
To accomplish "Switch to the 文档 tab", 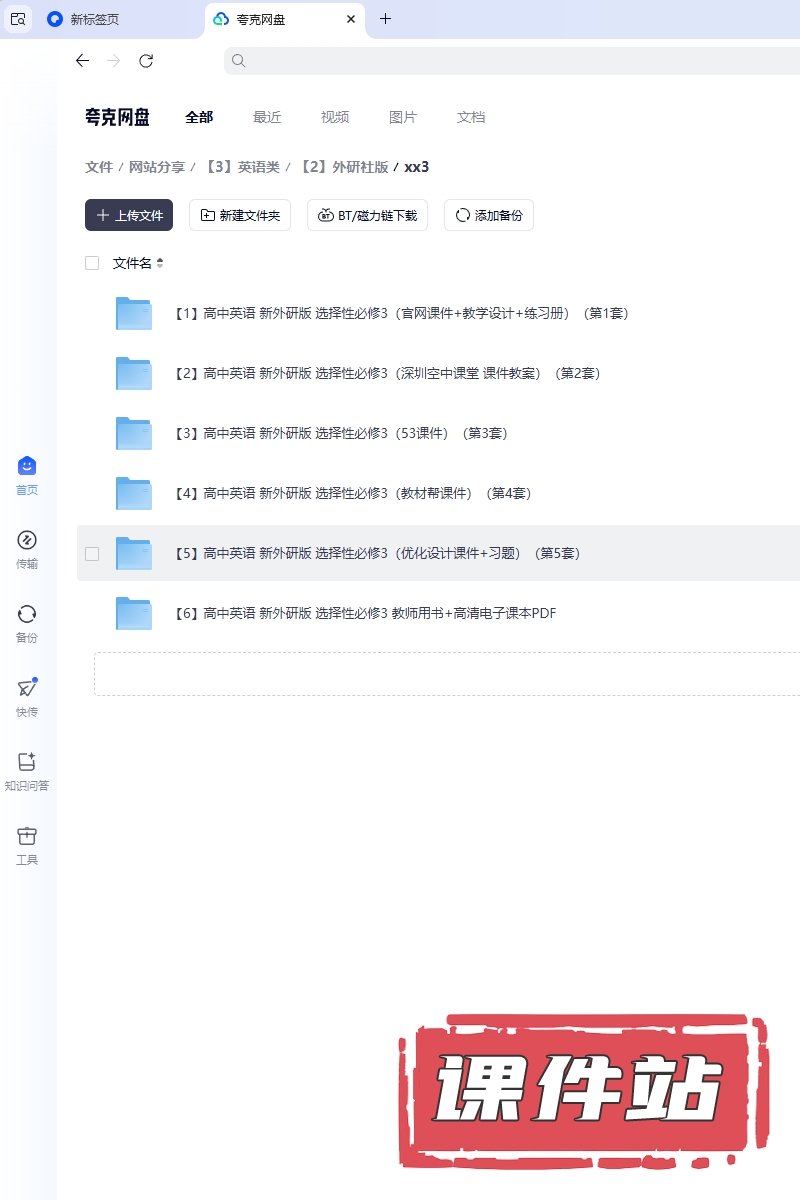I will (471, 117).
